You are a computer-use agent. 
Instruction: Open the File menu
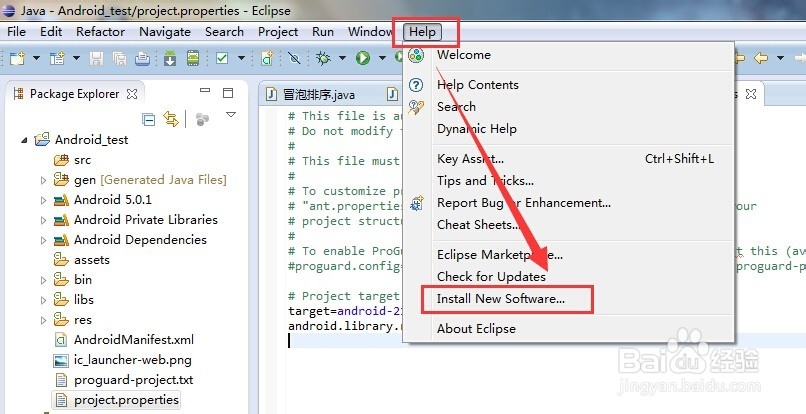coord(16,32)
